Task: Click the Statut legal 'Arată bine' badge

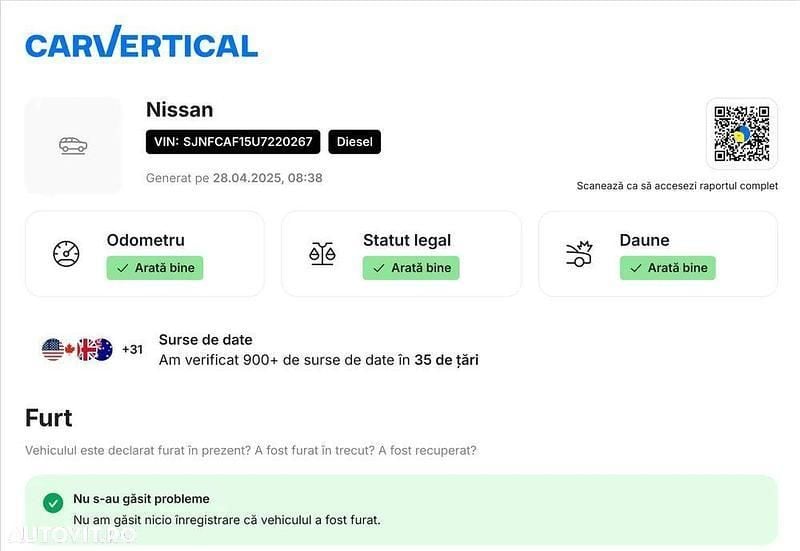Action: point(411,268)
